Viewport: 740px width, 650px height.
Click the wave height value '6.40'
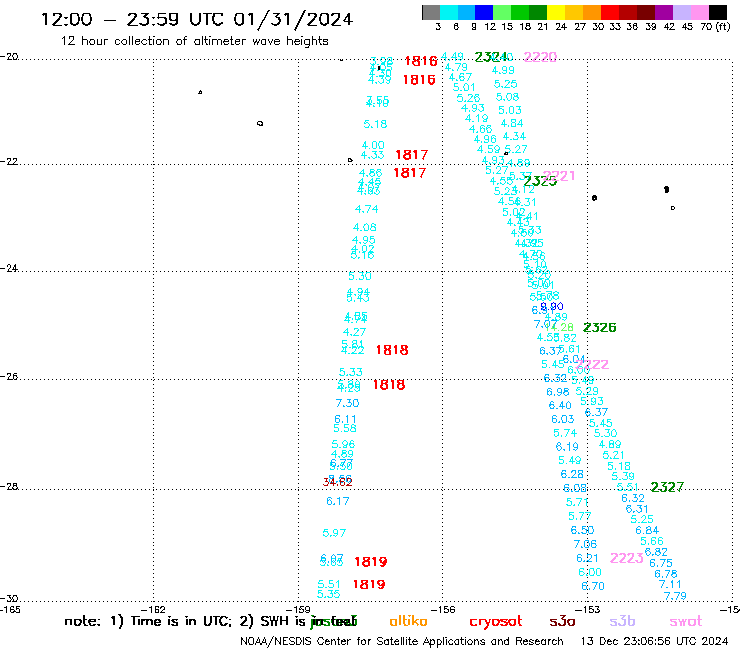(560, 405)
